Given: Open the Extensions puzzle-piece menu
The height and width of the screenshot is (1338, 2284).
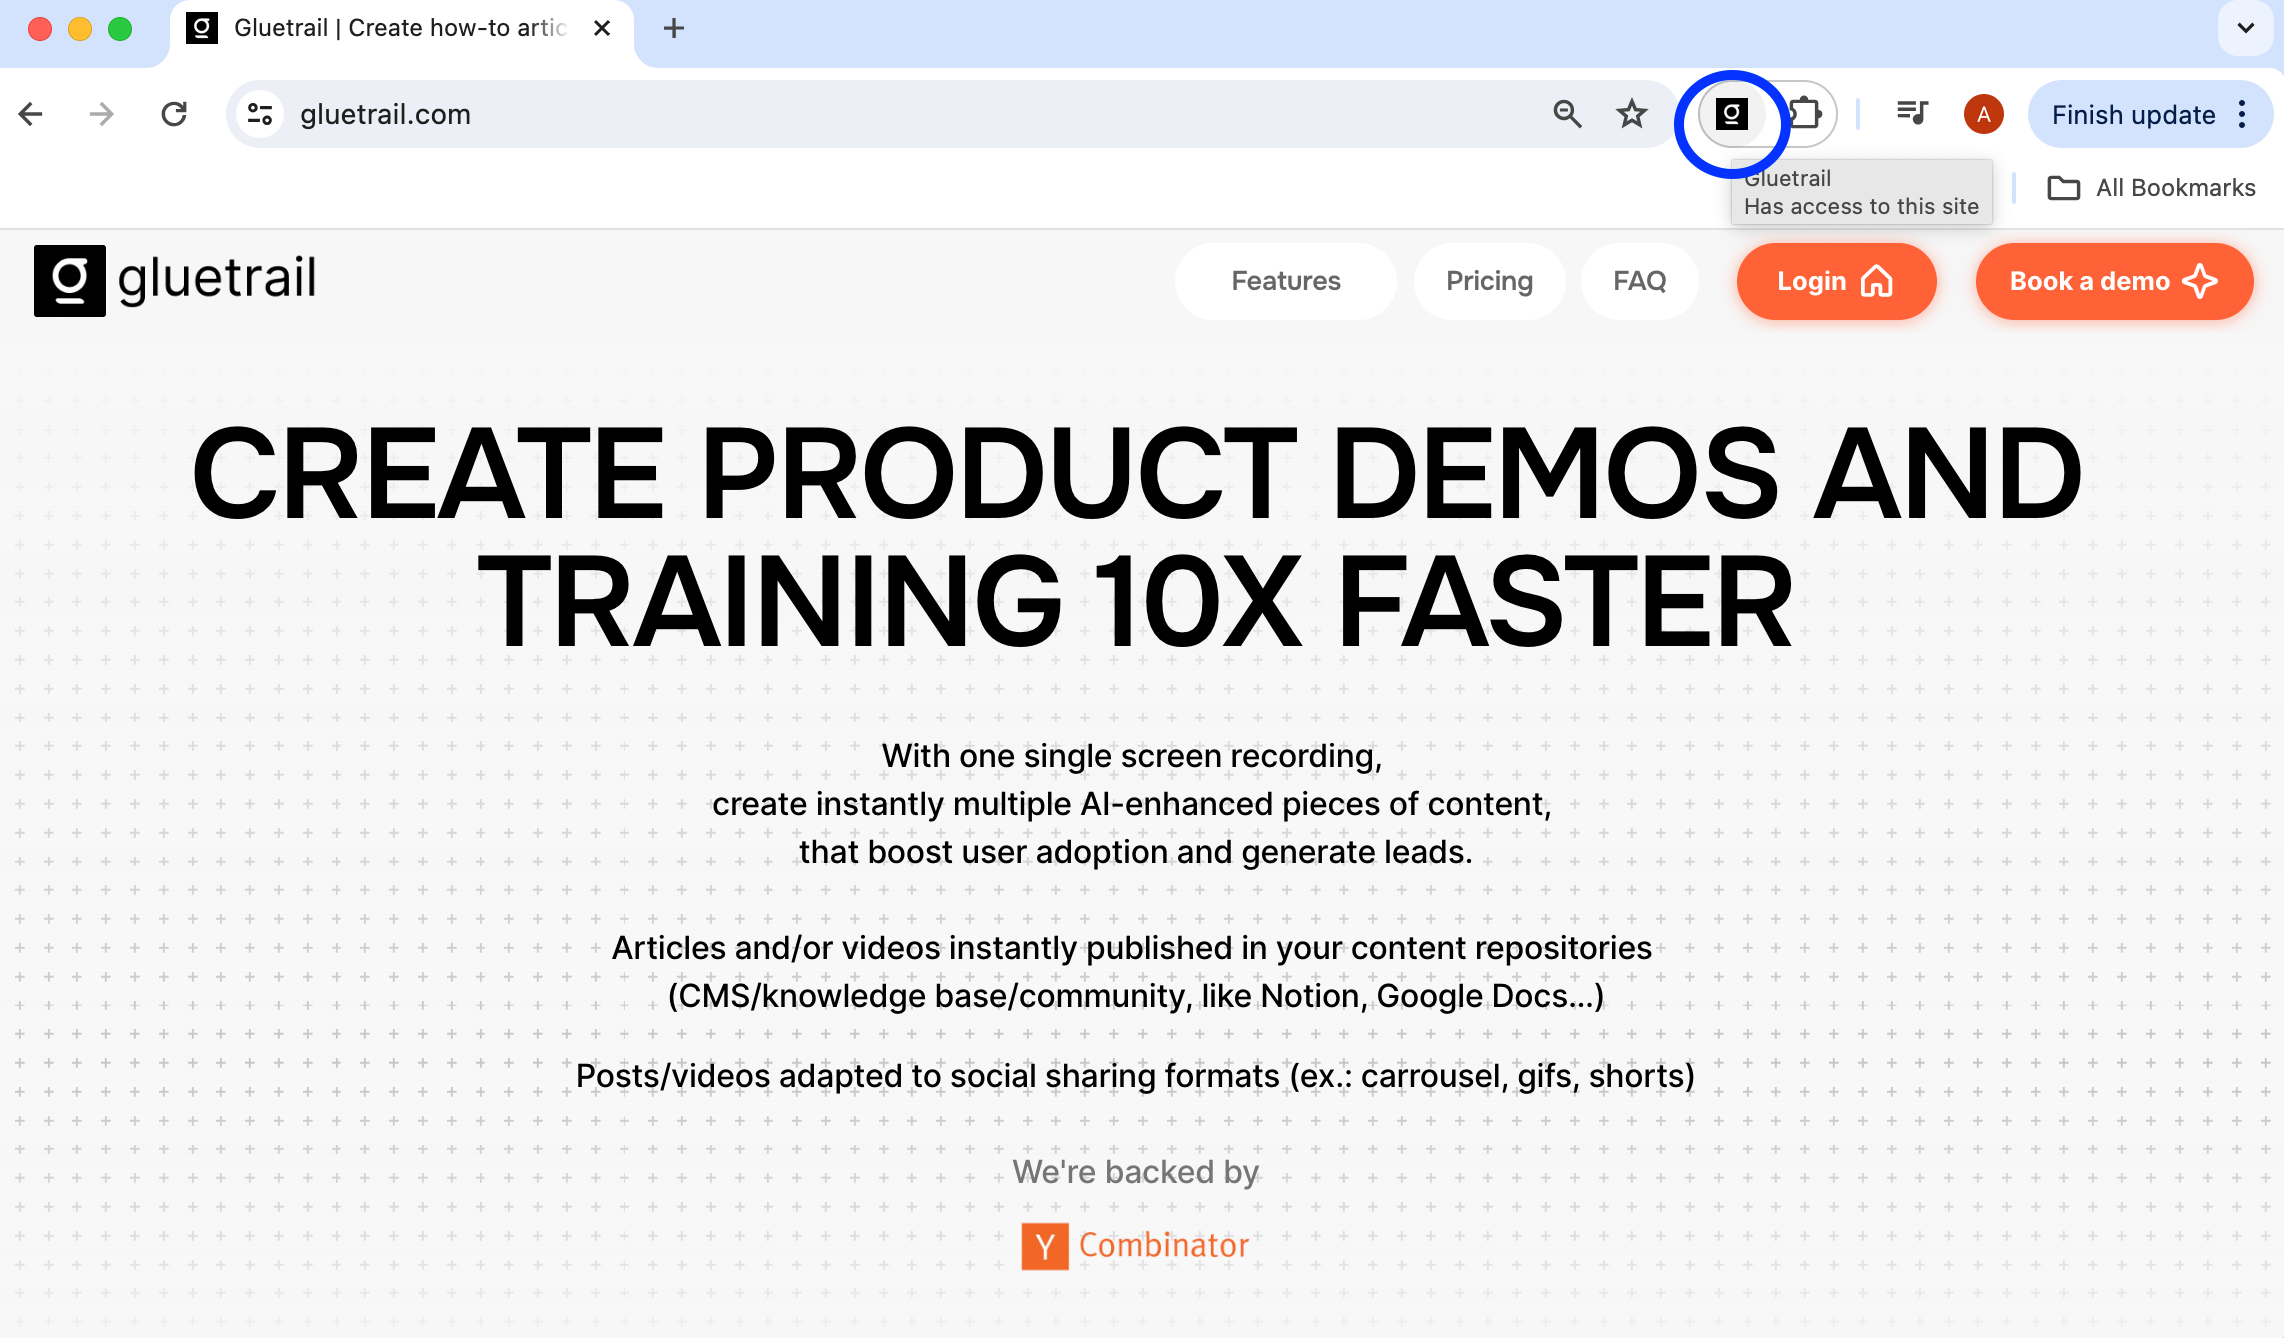Looking at the screenshot, I should click(1805, 114).
